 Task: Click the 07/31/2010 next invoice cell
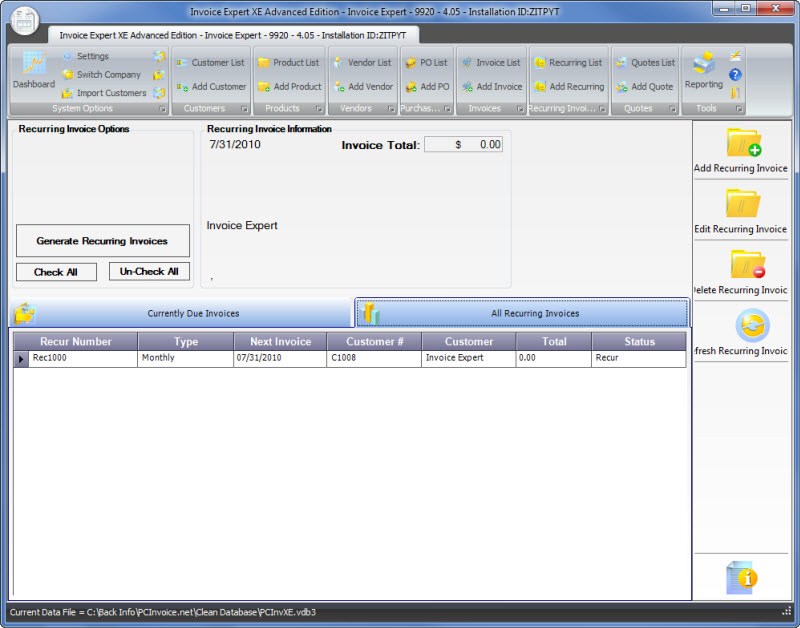click(280, 359)
